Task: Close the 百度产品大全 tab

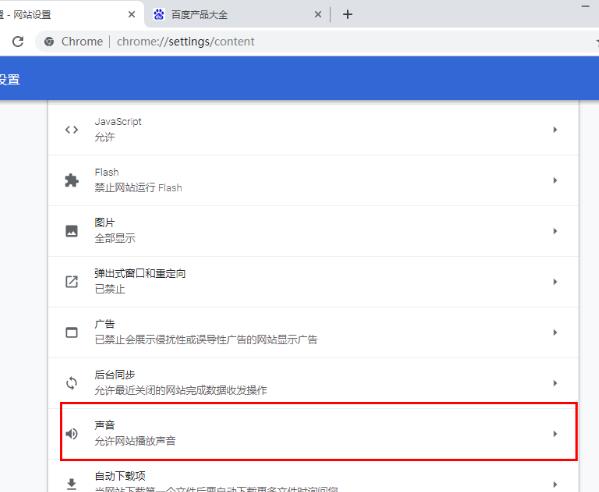Action: click(318, 15)
